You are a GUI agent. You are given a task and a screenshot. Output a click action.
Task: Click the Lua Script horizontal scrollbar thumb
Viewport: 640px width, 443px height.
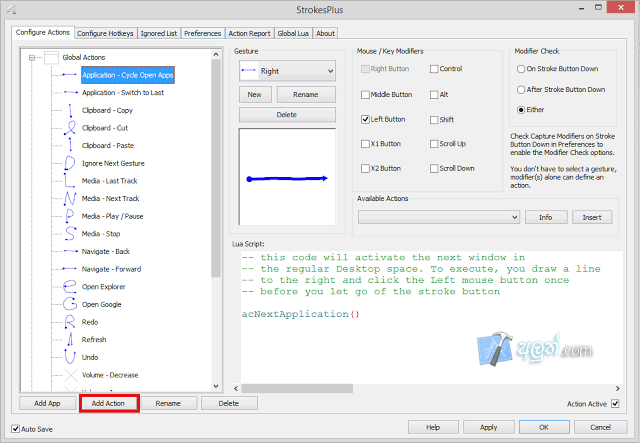pos(297,388)
